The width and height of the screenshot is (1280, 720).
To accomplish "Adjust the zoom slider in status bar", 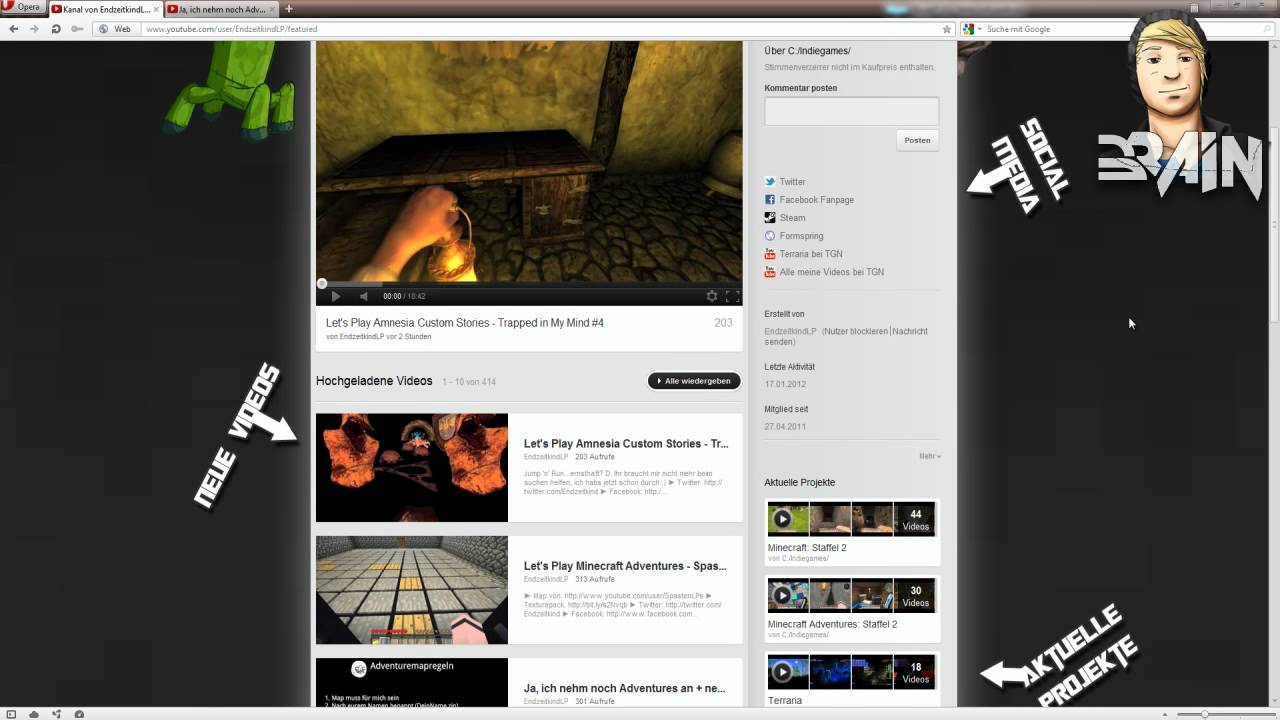I will pyautogui.click(x=1206, y=714).
